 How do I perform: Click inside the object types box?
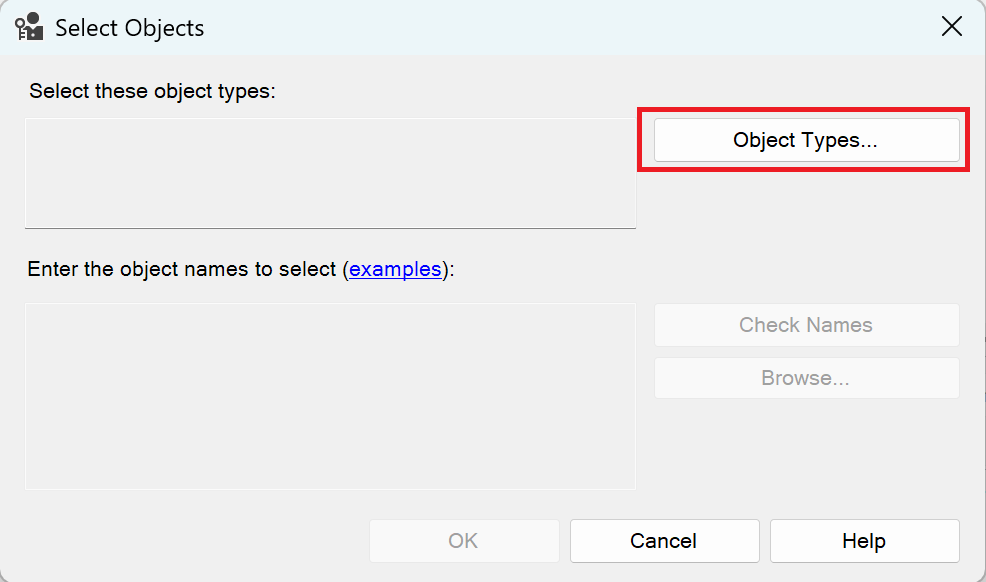point(330,173)
